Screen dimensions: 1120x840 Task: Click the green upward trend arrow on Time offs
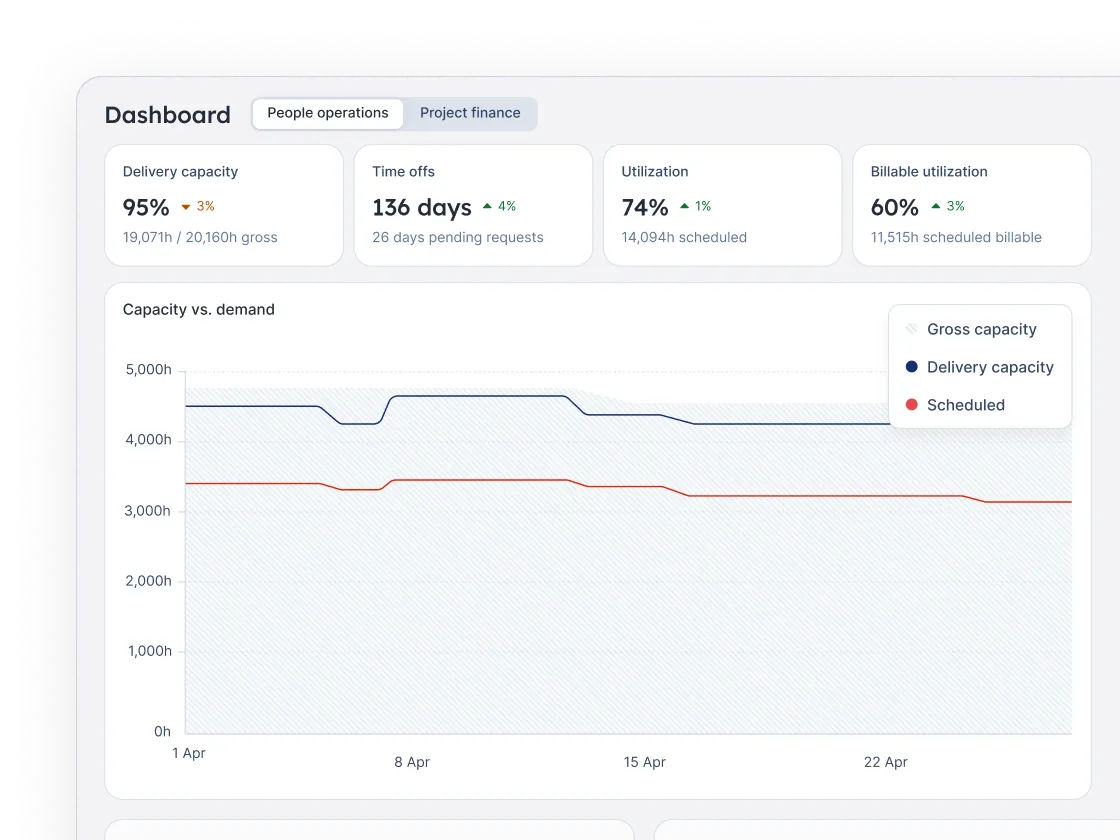coord(487,205)
